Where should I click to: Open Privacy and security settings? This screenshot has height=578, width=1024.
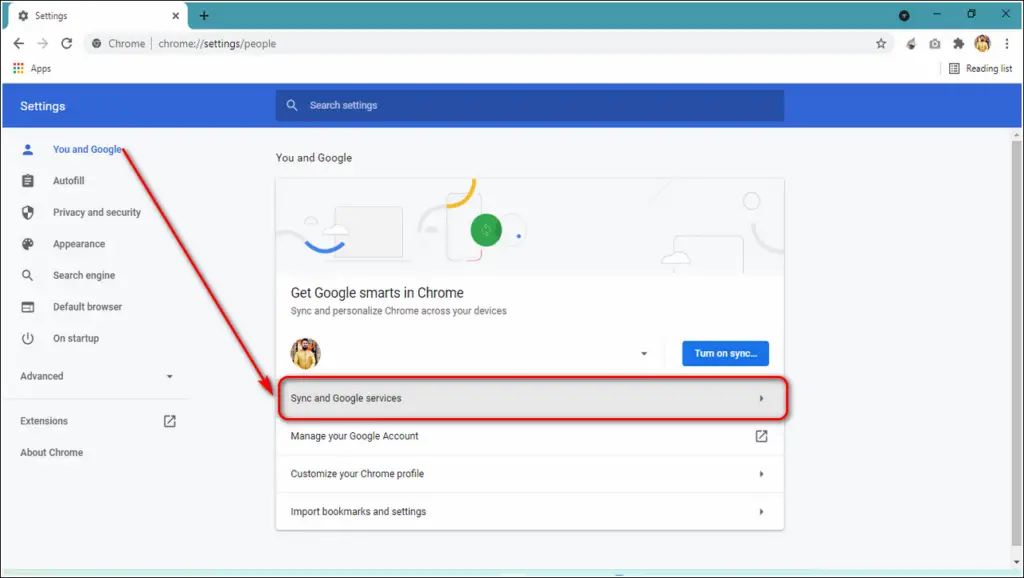[97, 212]
